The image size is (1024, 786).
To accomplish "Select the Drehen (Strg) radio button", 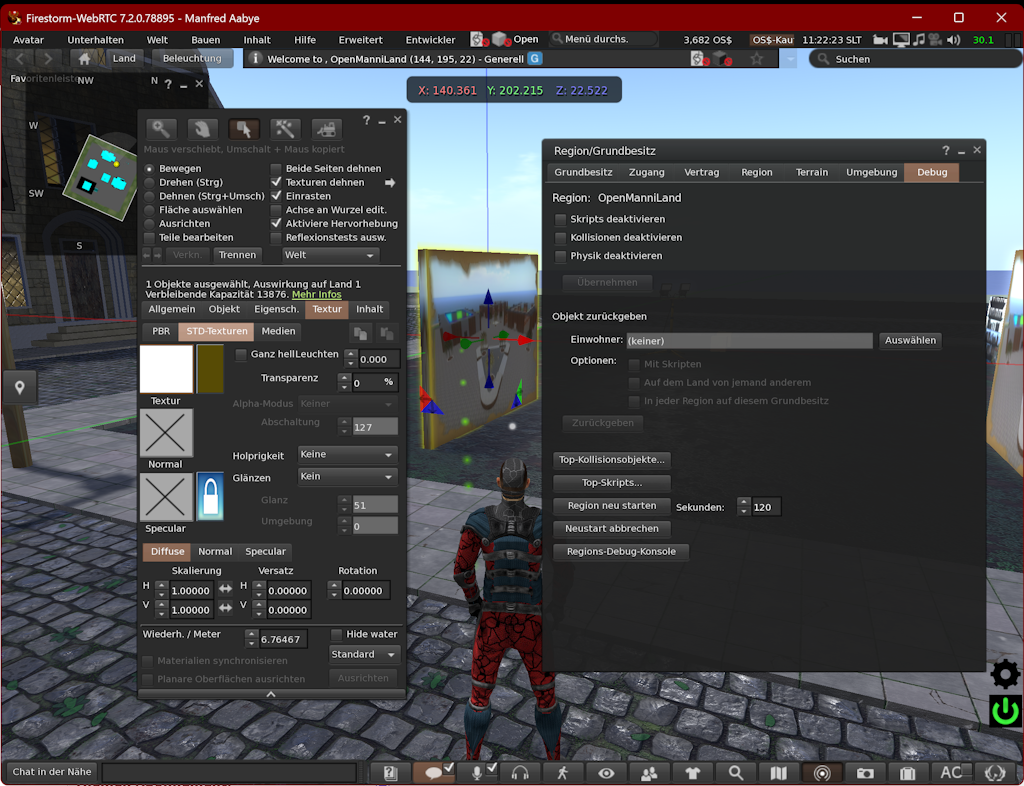I will coord(150,183).
